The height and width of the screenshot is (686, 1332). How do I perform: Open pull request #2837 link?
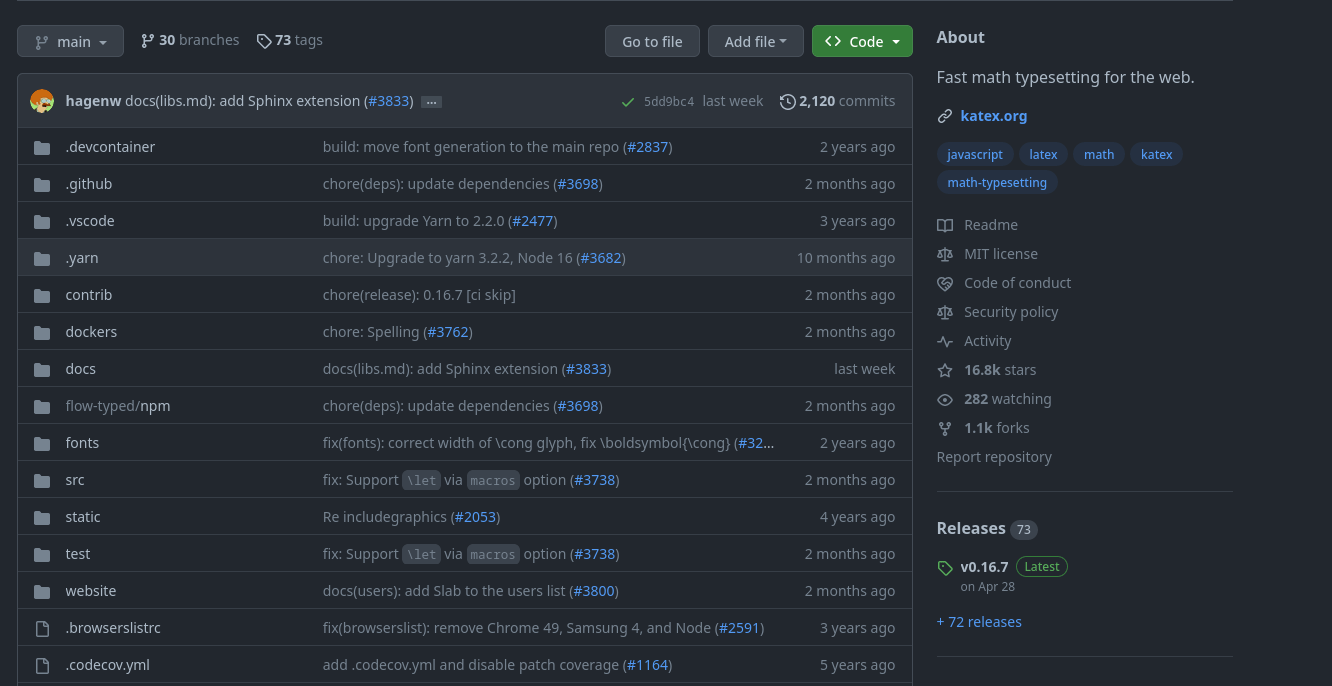click(648, 147)
